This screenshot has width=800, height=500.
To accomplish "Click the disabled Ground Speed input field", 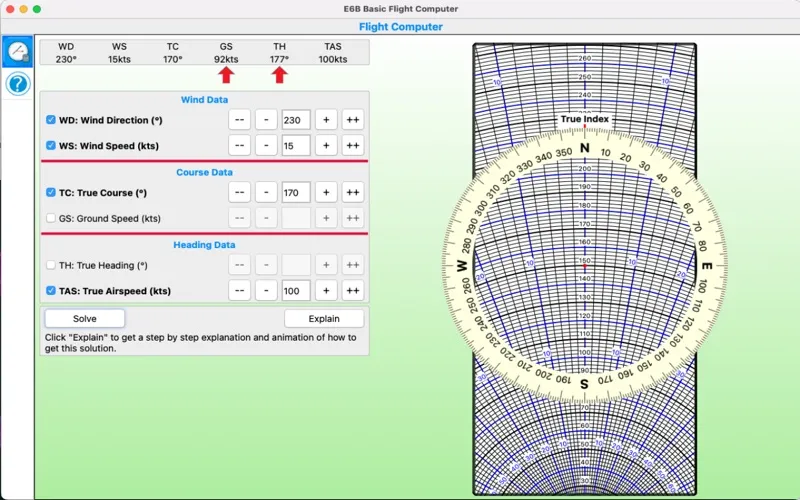I will [296, 218].
